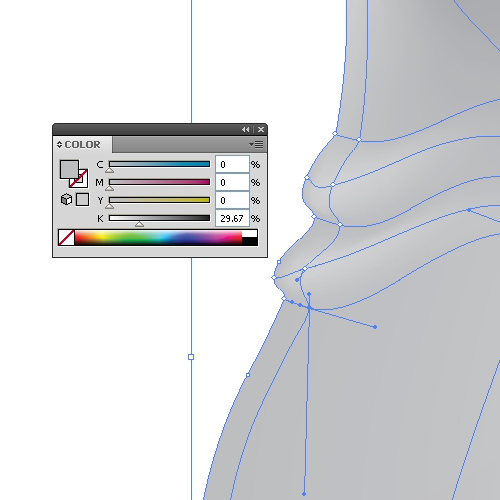Click the Magenta value input field
Viewport: 500px width, 500px height.
(x=232, y=182)
